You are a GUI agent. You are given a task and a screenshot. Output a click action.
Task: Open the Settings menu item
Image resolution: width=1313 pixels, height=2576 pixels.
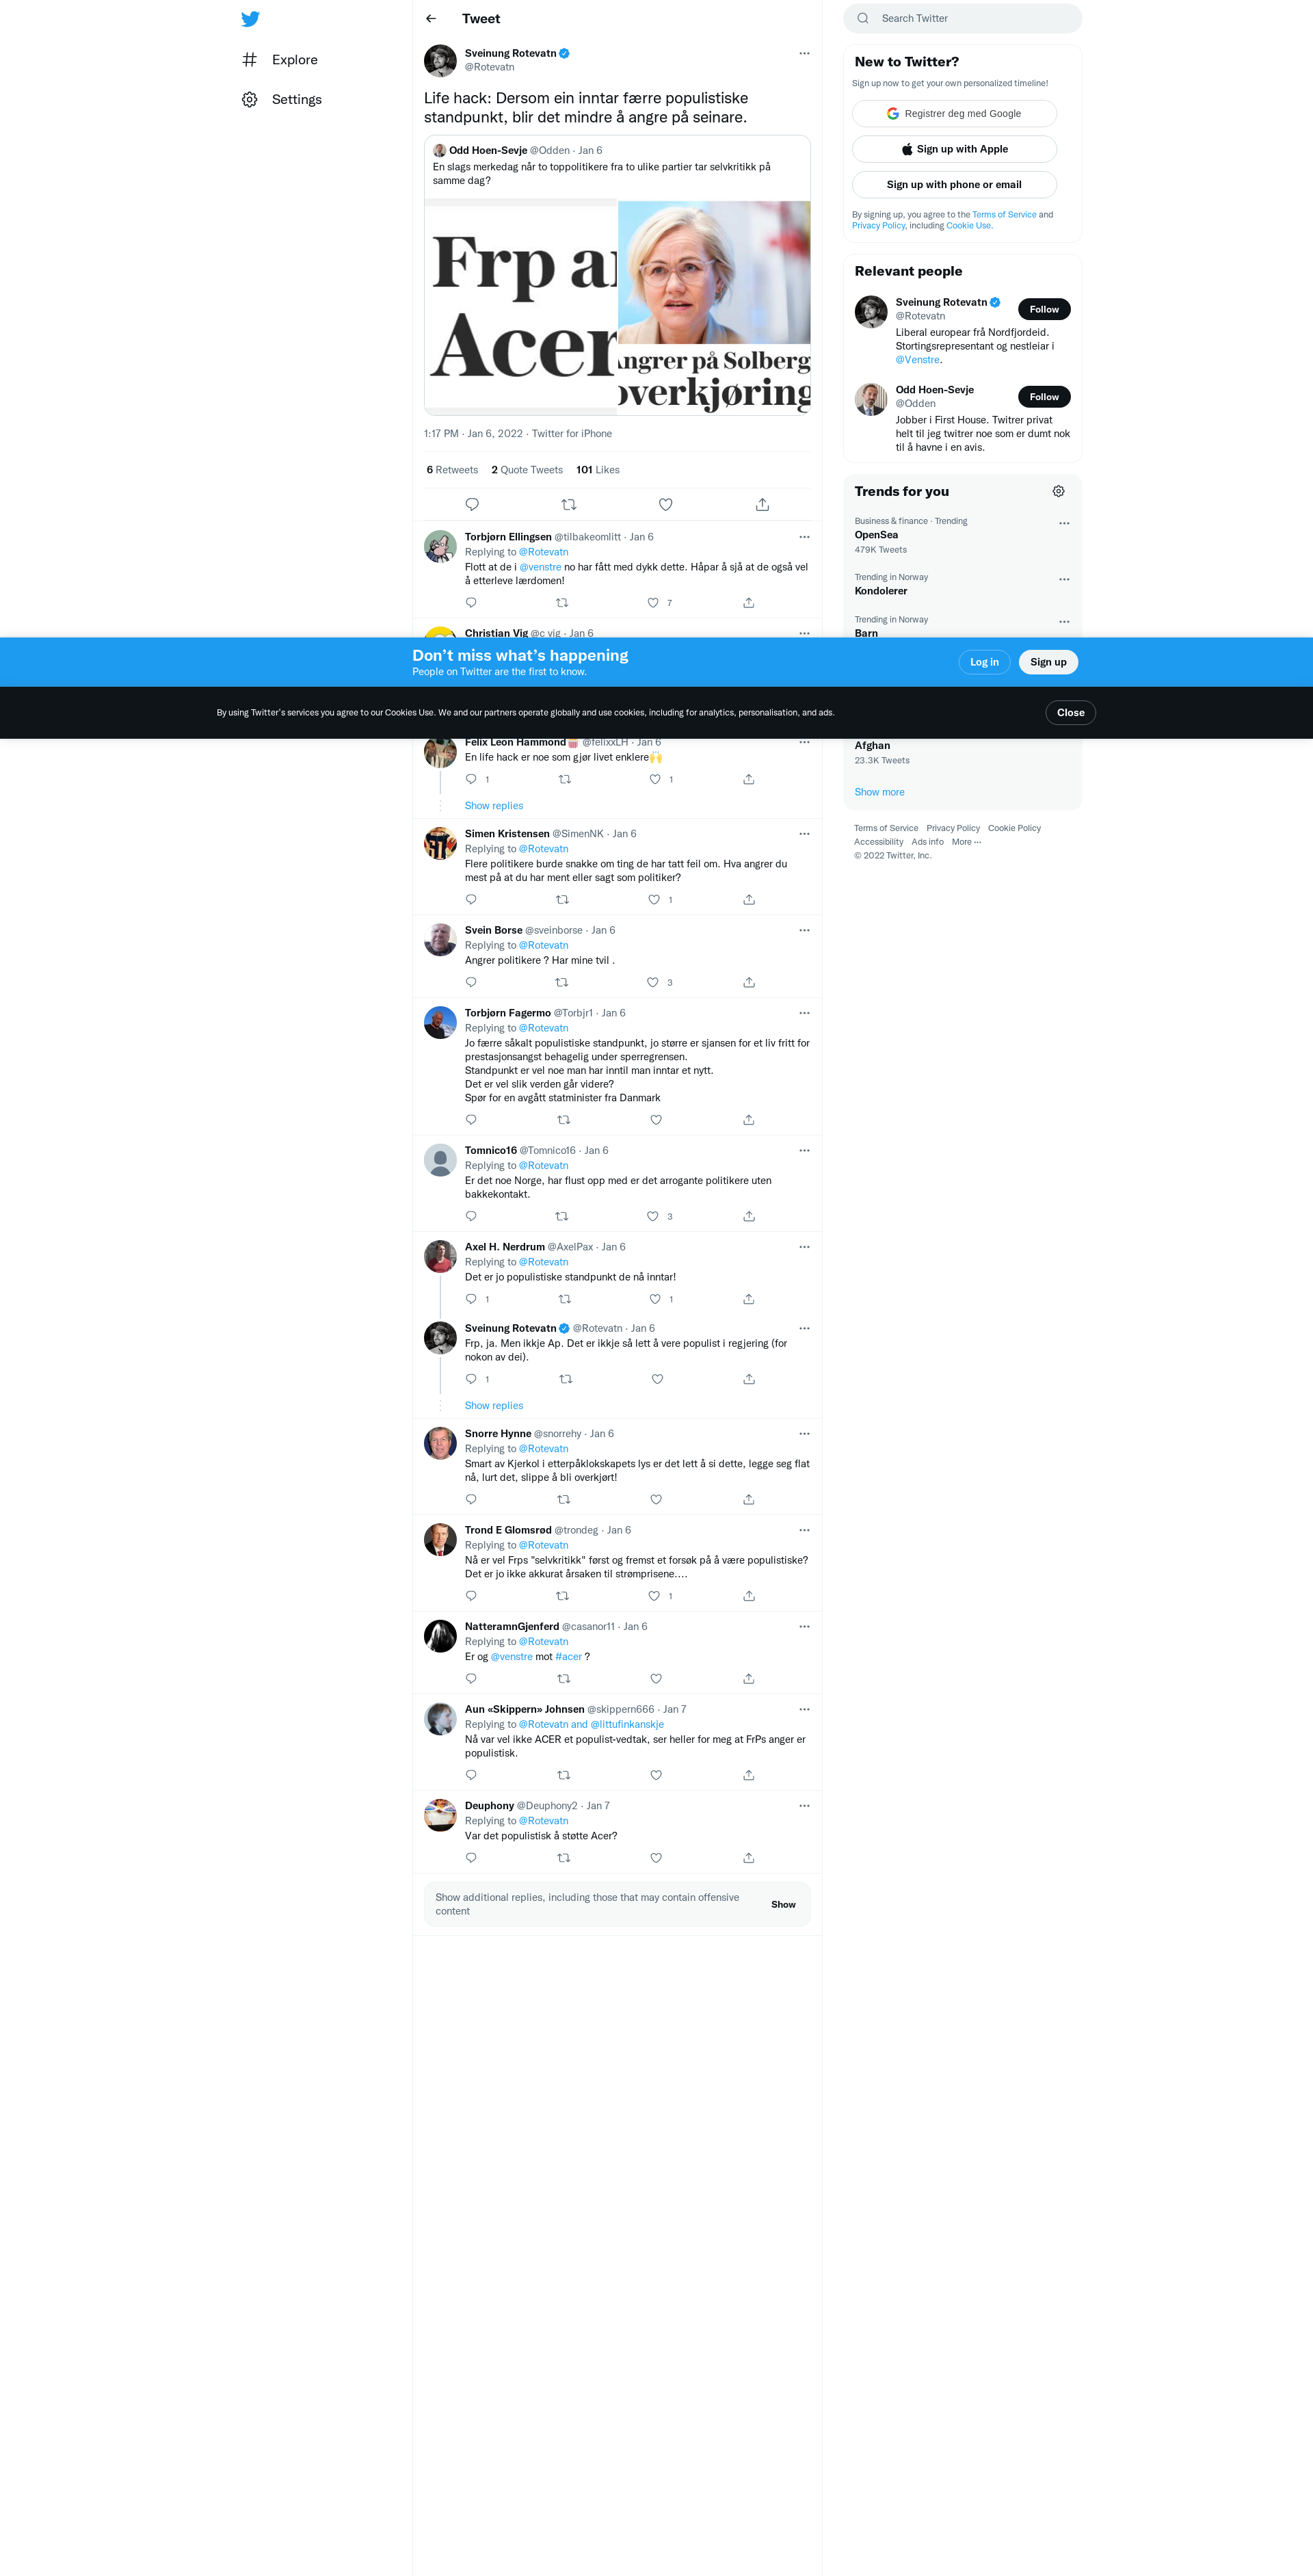282,100
